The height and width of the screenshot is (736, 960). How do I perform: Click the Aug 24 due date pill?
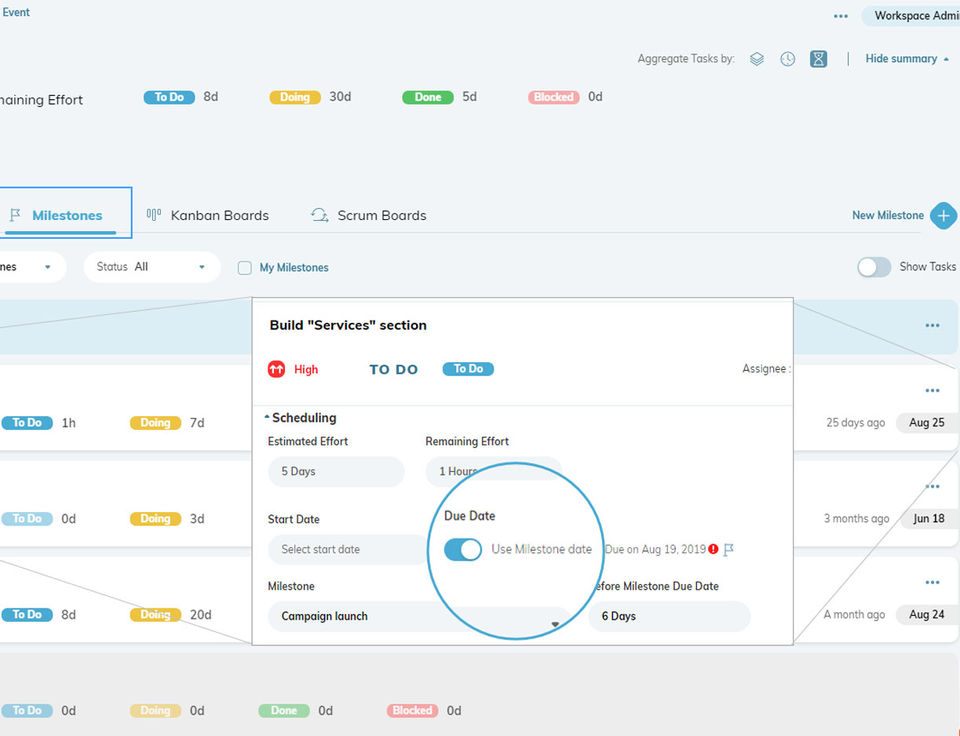[x=927, y=614]
